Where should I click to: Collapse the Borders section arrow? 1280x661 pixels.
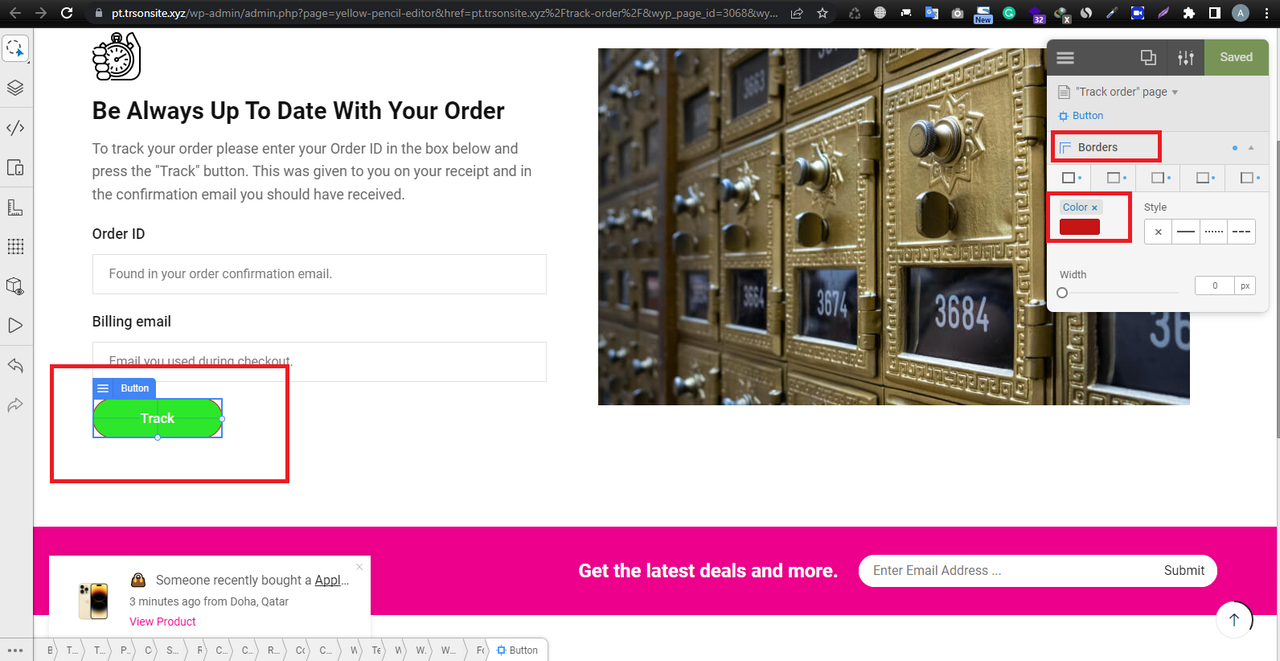(1250, 148)
